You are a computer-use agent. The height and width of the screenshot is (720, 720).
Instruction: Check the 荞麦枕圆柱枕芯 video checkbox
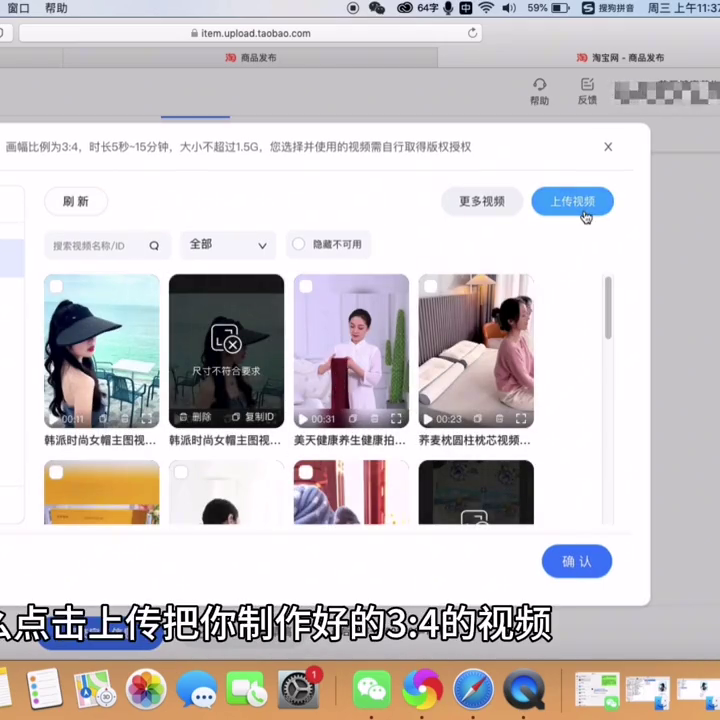(x=431, y=287)
